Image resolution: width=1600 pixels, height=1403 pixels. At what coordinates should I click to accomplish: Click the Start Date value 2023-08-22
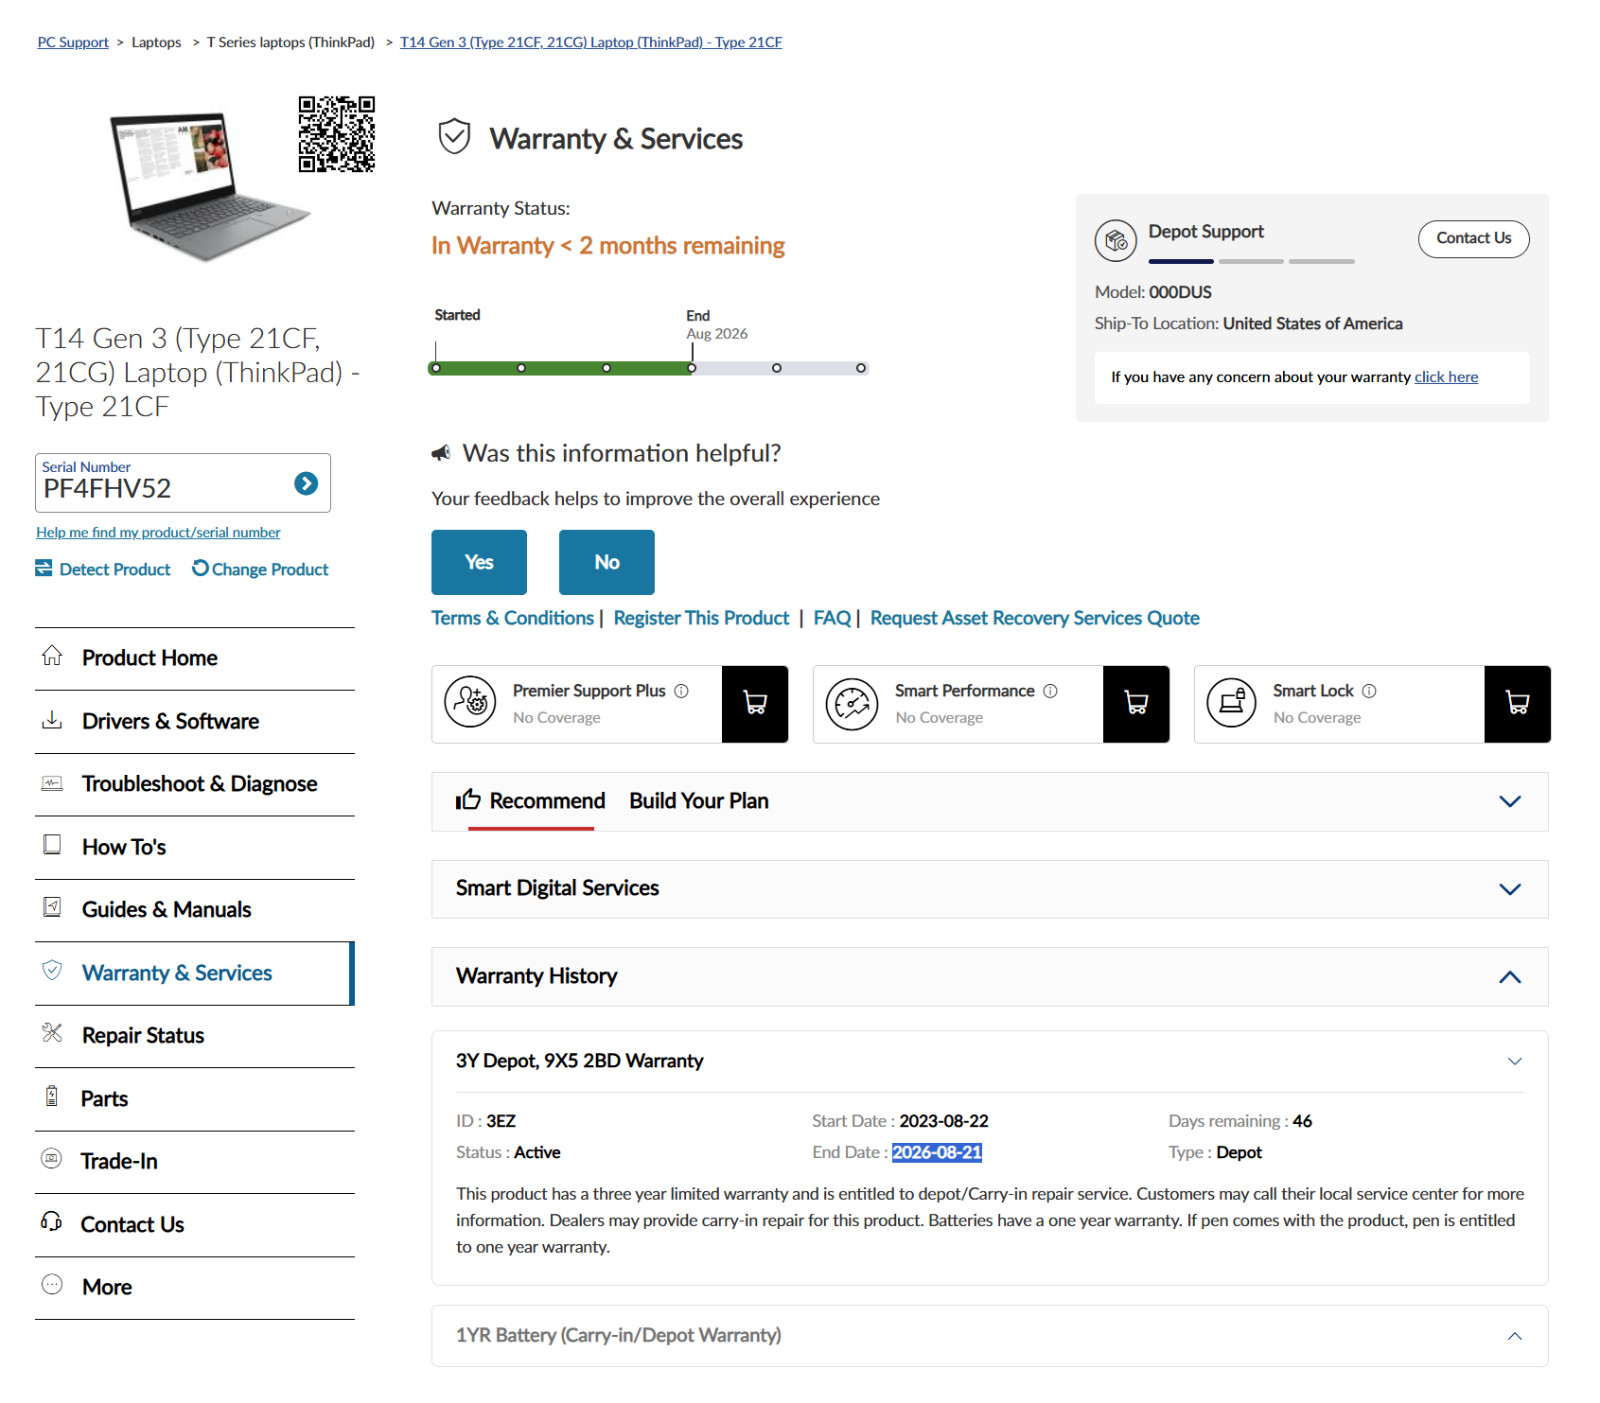pyautogui.click(x=943, y=1121)
